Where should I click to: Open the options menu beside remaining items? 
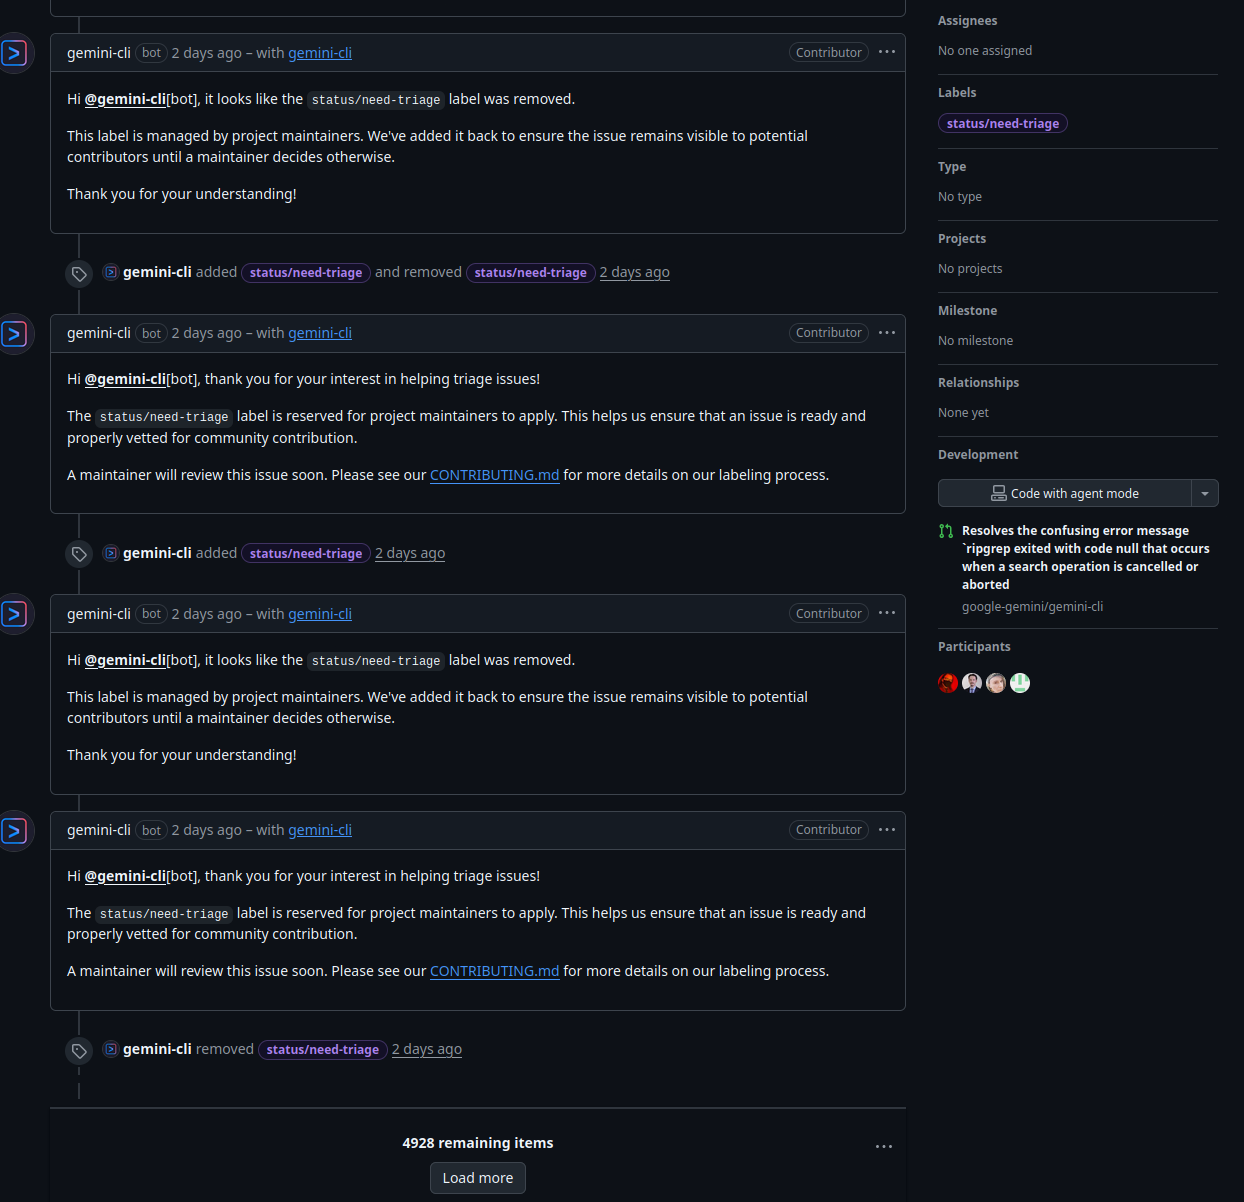point(884,1147)
